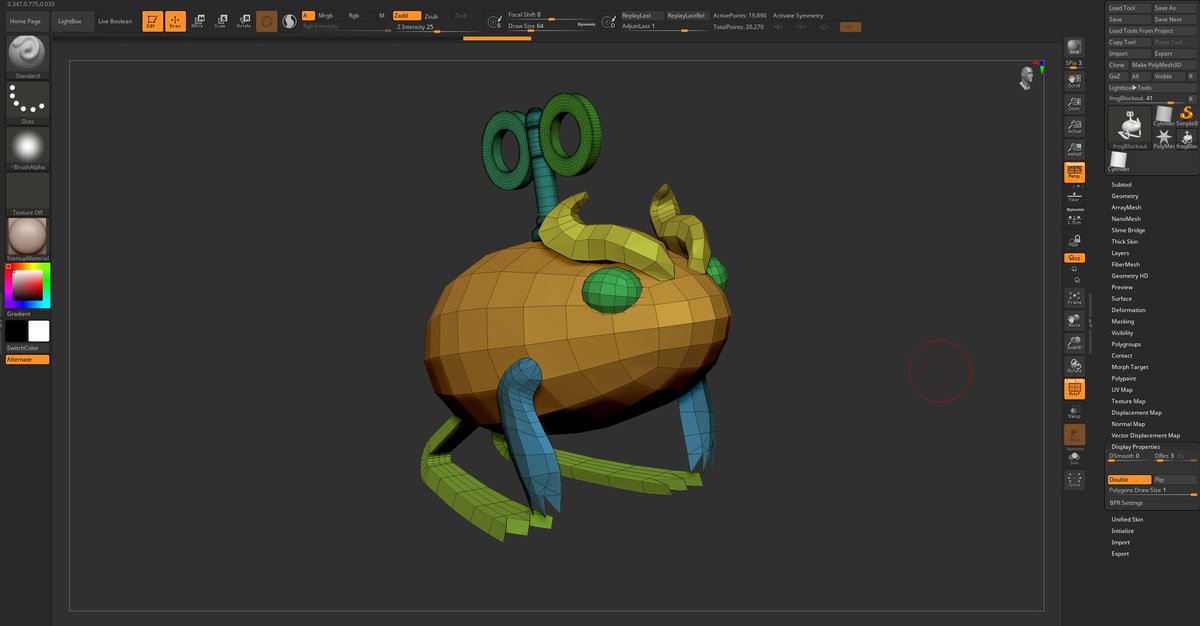Click the BPR render button

pos(1074,48)
